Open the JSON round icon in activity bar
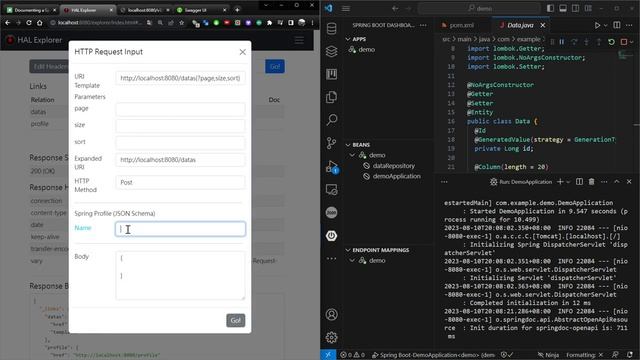640x360 pixels. coord(331,212)
